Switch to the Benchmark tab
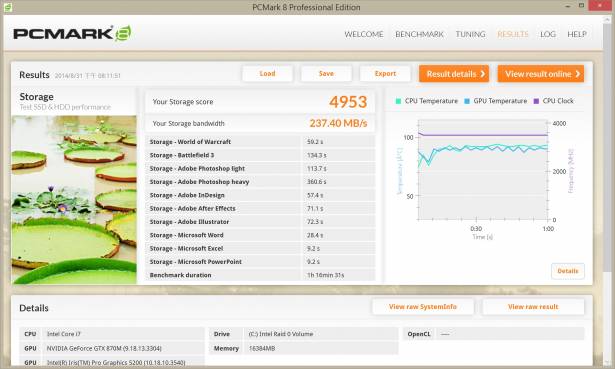The height and width of the screenshot is (369, 615). coord(419,35)
